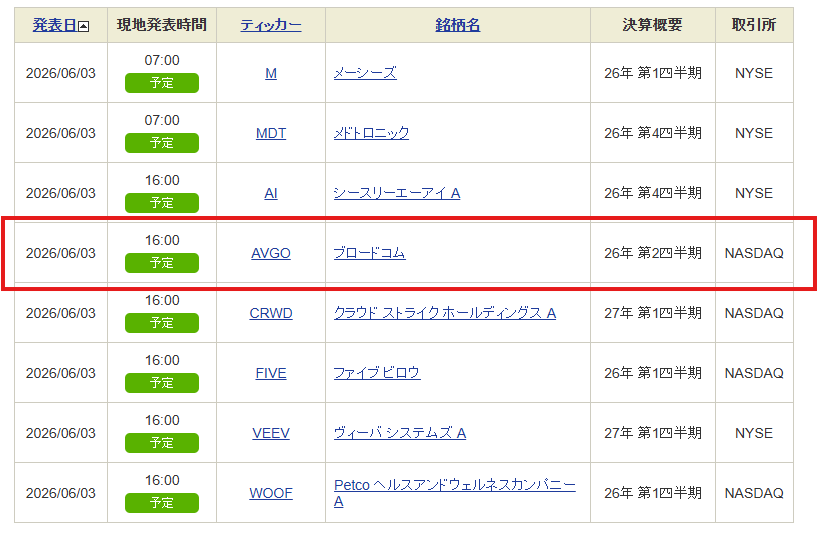
Task: Select NYSE exchange cell in MDT row
Action: pyautogui.click(x=754, y=133)
